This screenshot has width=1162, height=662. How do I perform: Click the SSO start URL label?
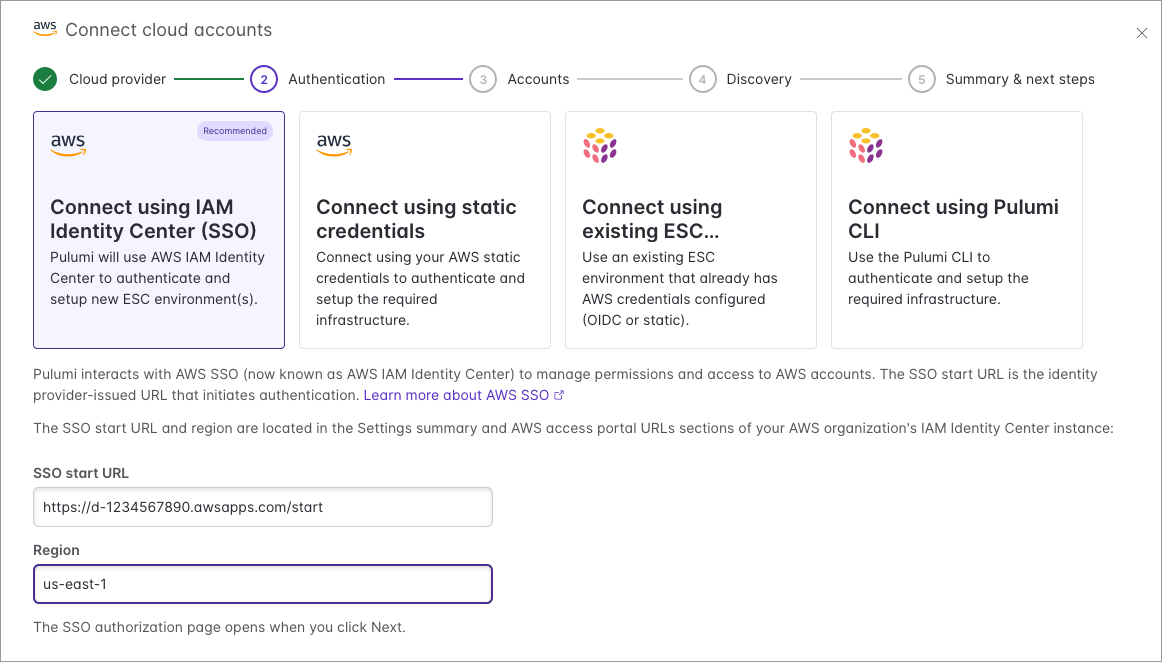81,473
